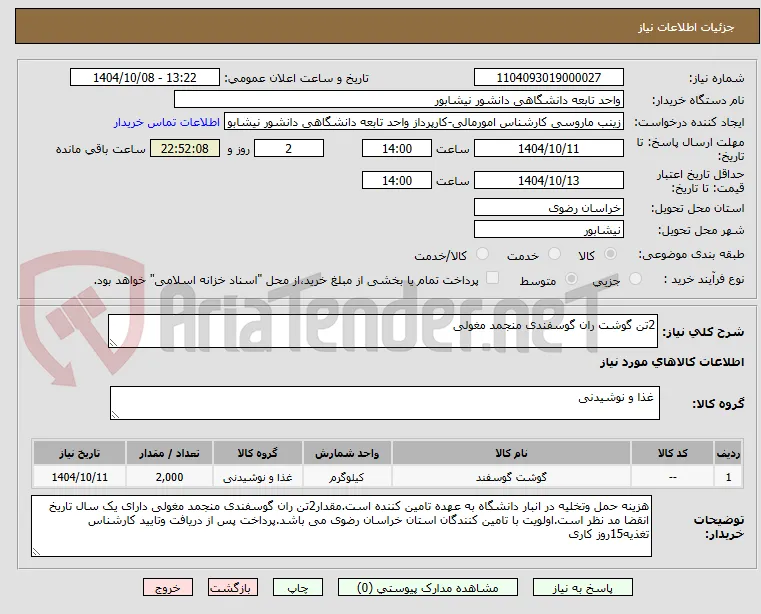The height and width of the screenshot is (614, 761).
Task: Click the کیلوگرم unit cell
Action: click(x=347, y=477)
